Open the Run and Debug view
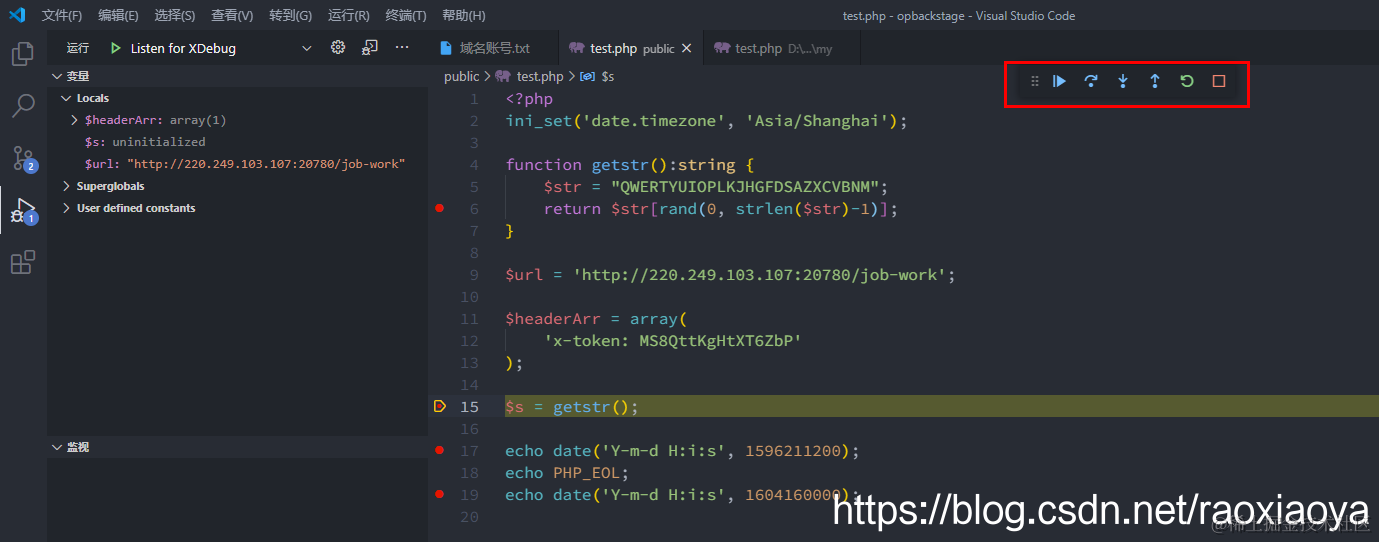The height and width of the screenshot is (542, 1379). [23, 211]
